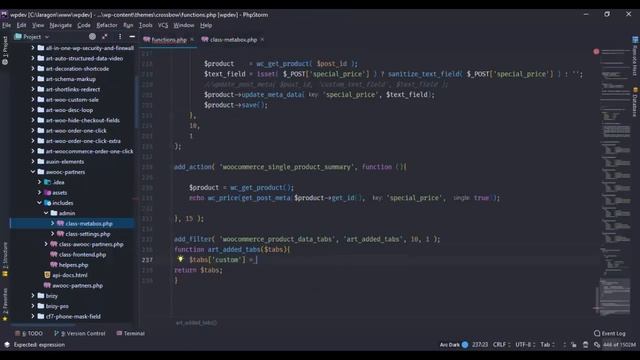Click the 1: Project side tab
Image resolution: width=640 pixels, height=360 pixels.
pos(5,50)
